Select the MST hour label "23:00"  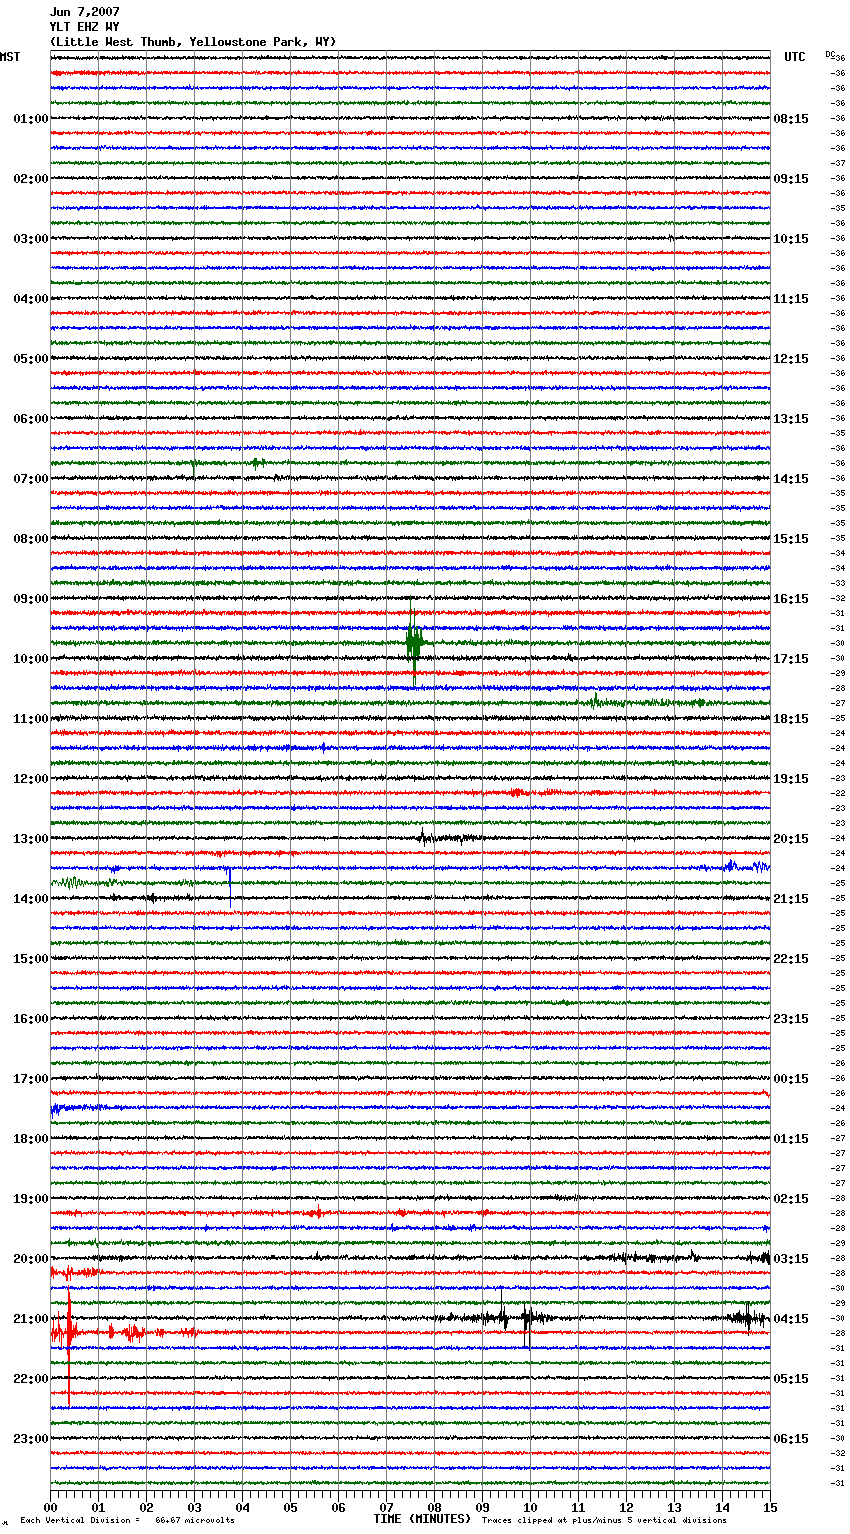click(x=31, y=1439)
